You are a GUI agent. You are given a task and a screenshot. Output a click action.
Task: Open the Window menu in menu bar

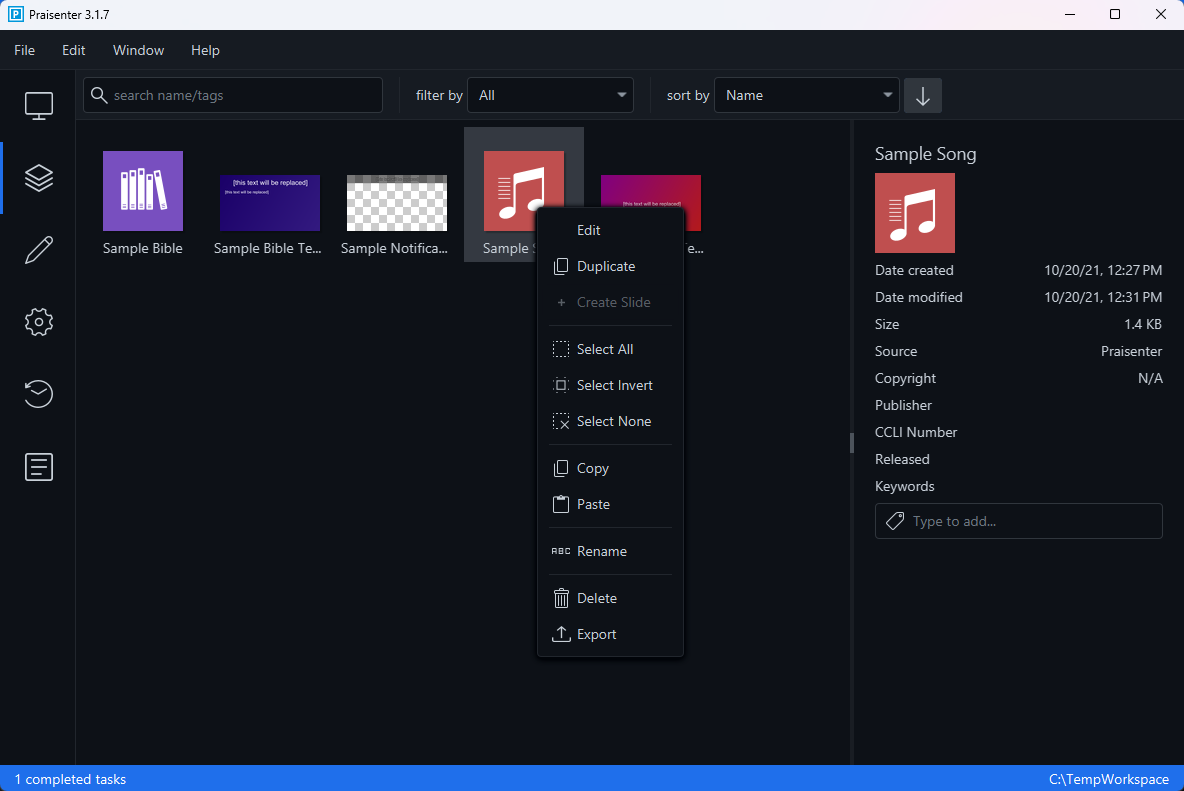(x=138, y=50)
